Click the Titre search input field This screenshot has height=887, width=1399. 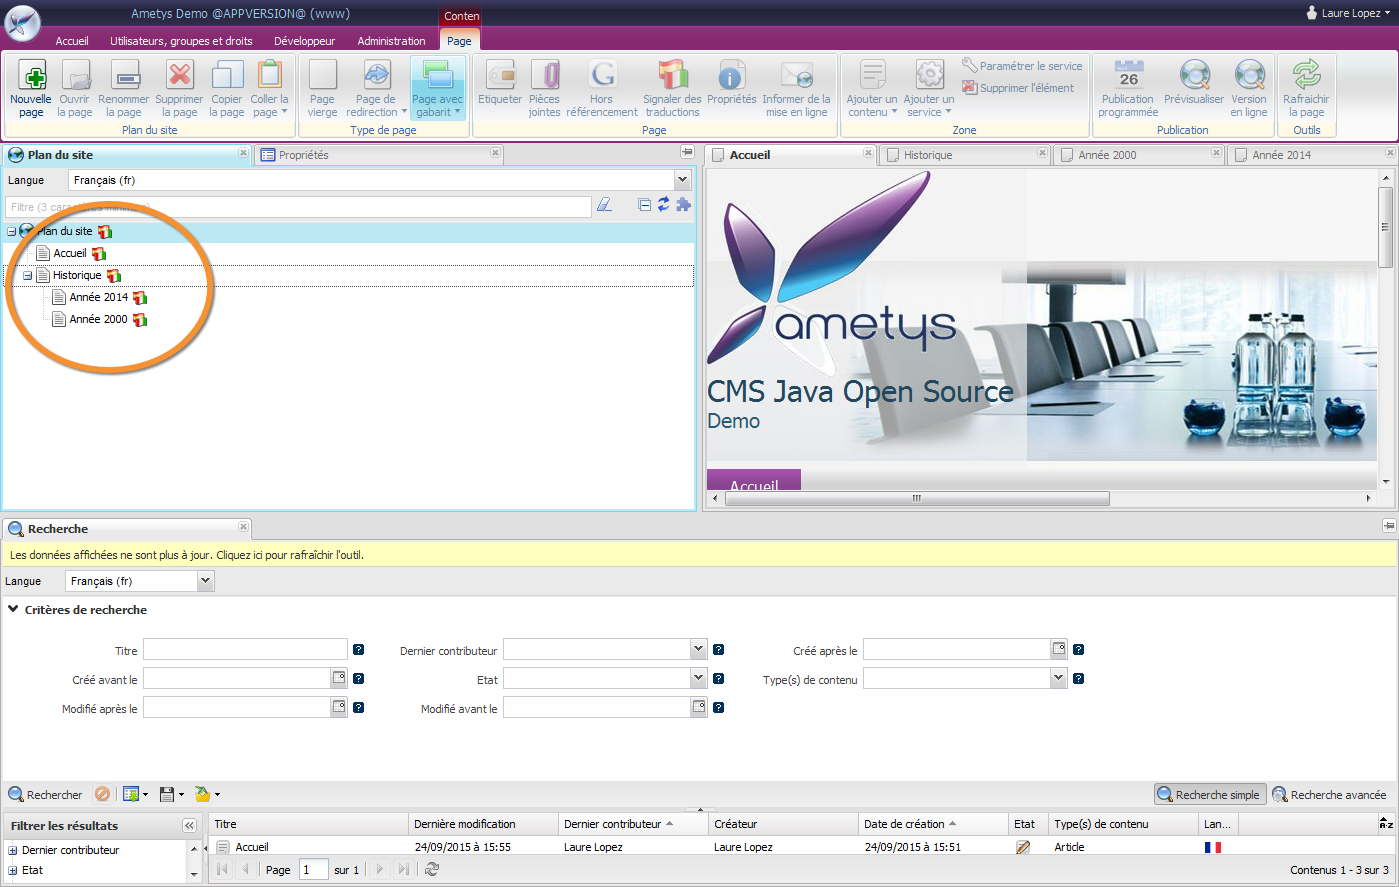[245, 650]
